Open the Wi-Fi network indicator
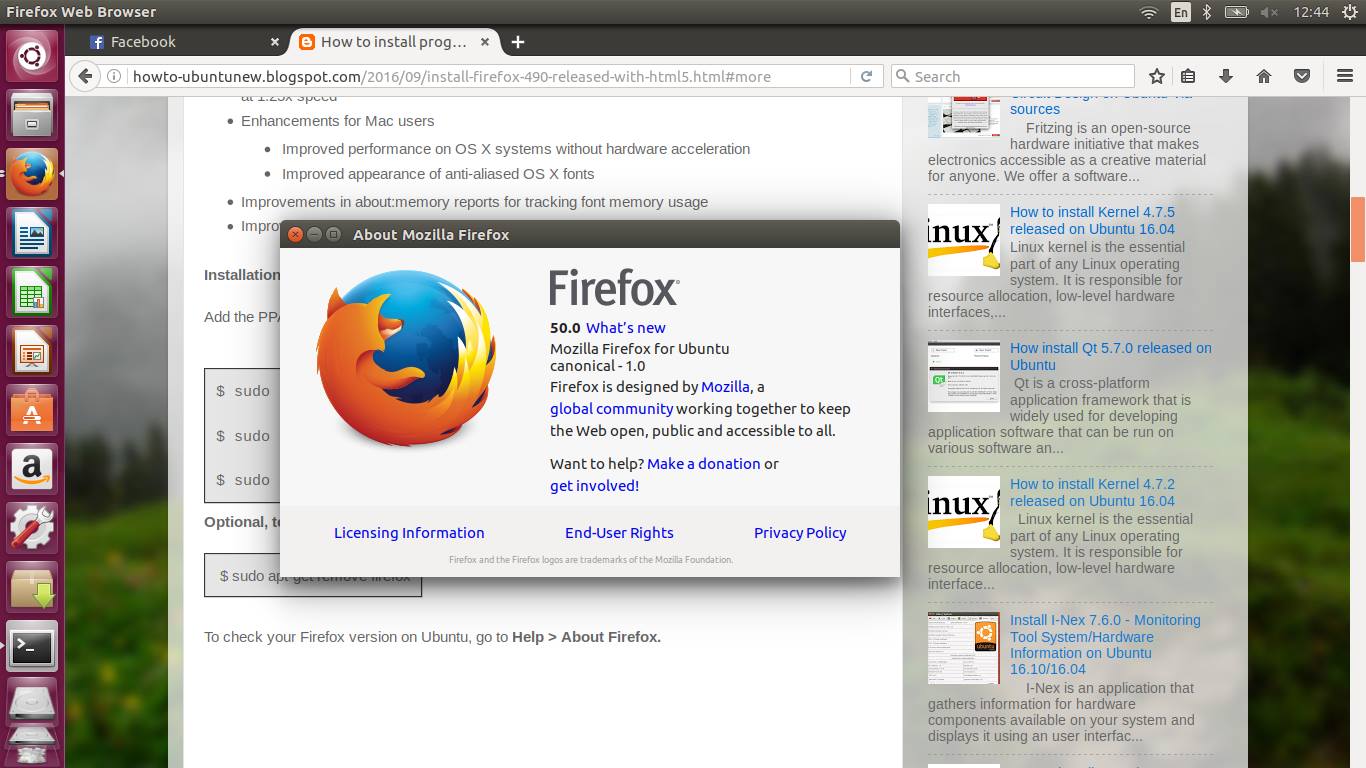The width and height of the screenshot is (1366, 768). tap(1149, 12)
